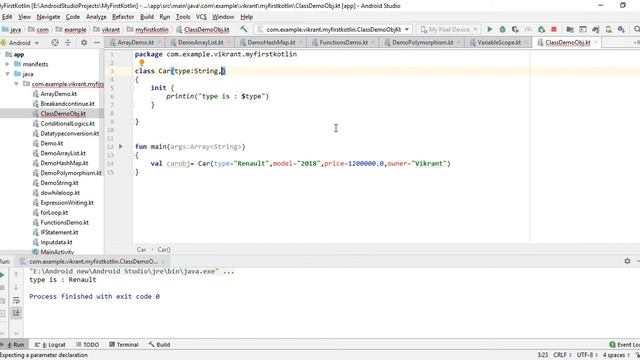The height and width of the screenshot is (360, 640).
Task: Collapse com.example.vikrant package node
Action: point(17,84)
